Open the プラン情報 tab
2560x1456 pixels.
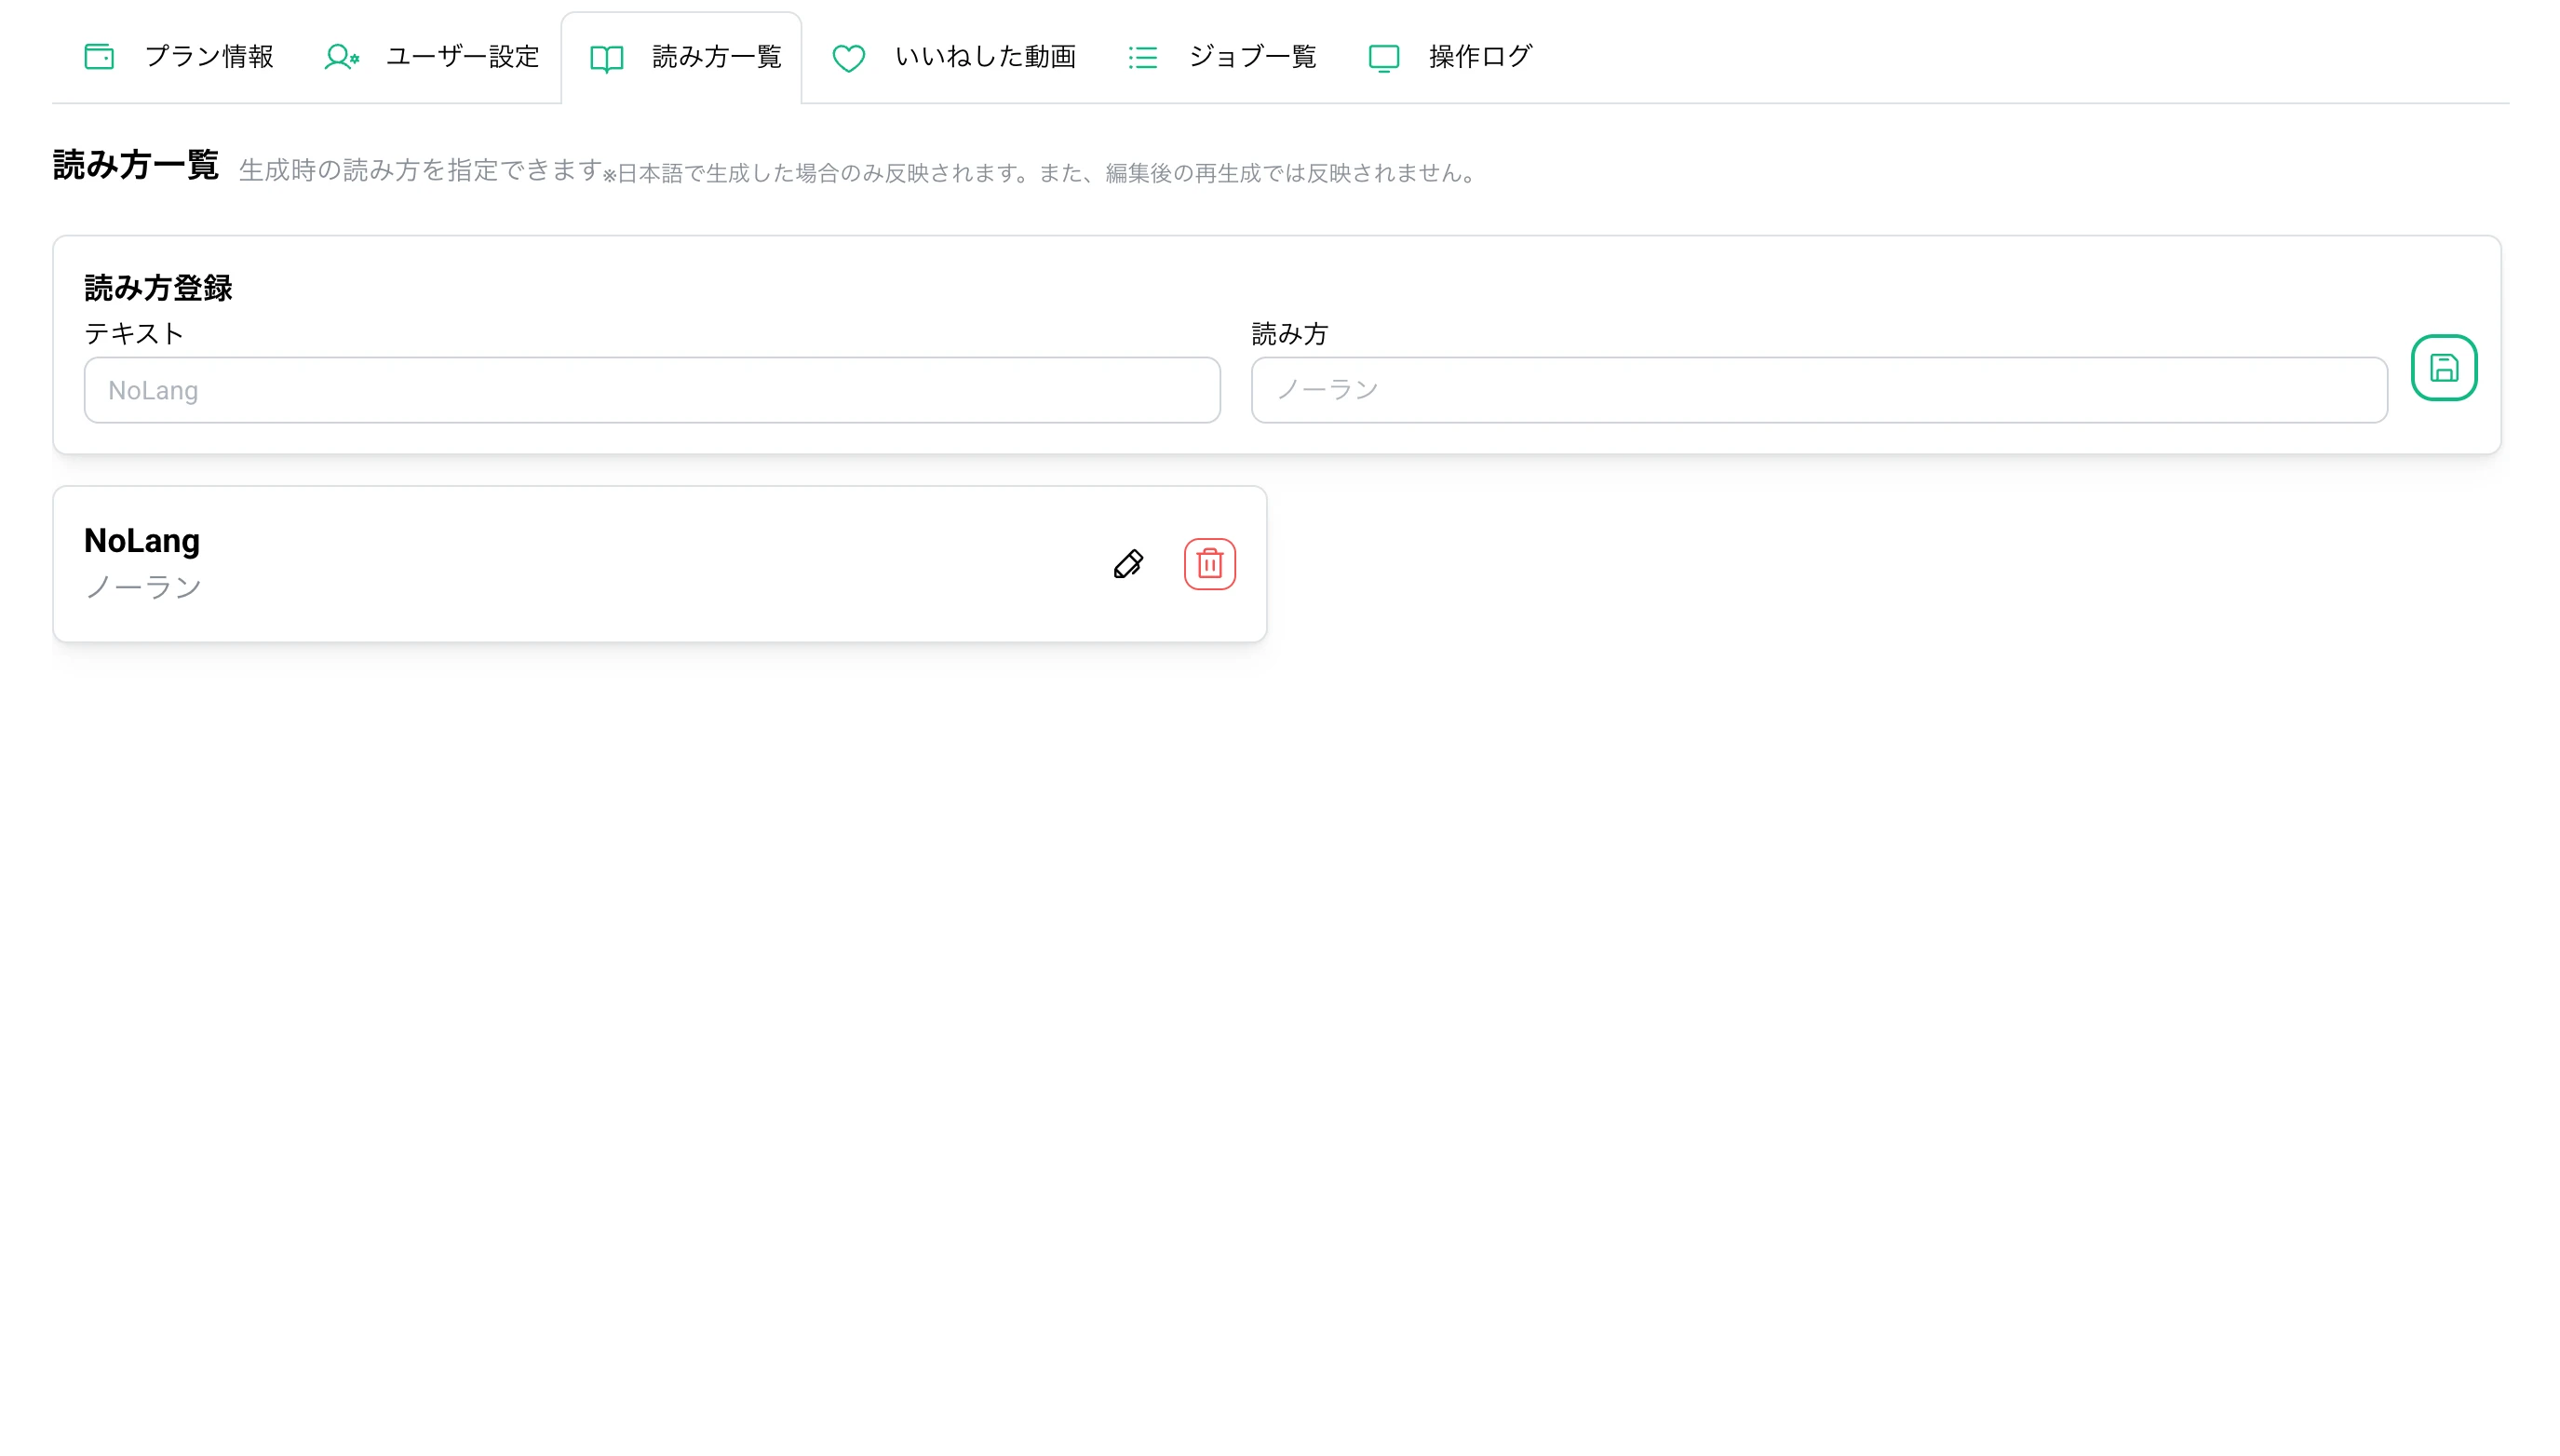180,57
